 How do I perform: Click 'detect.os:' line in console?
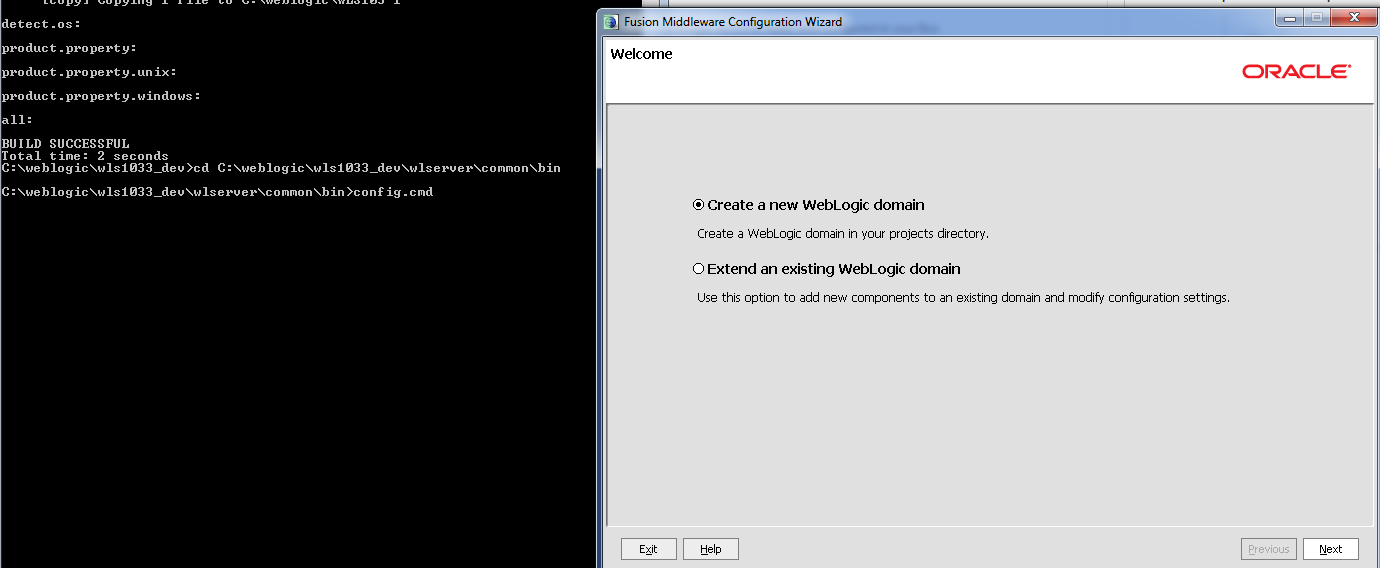click(x=41, y=24)
